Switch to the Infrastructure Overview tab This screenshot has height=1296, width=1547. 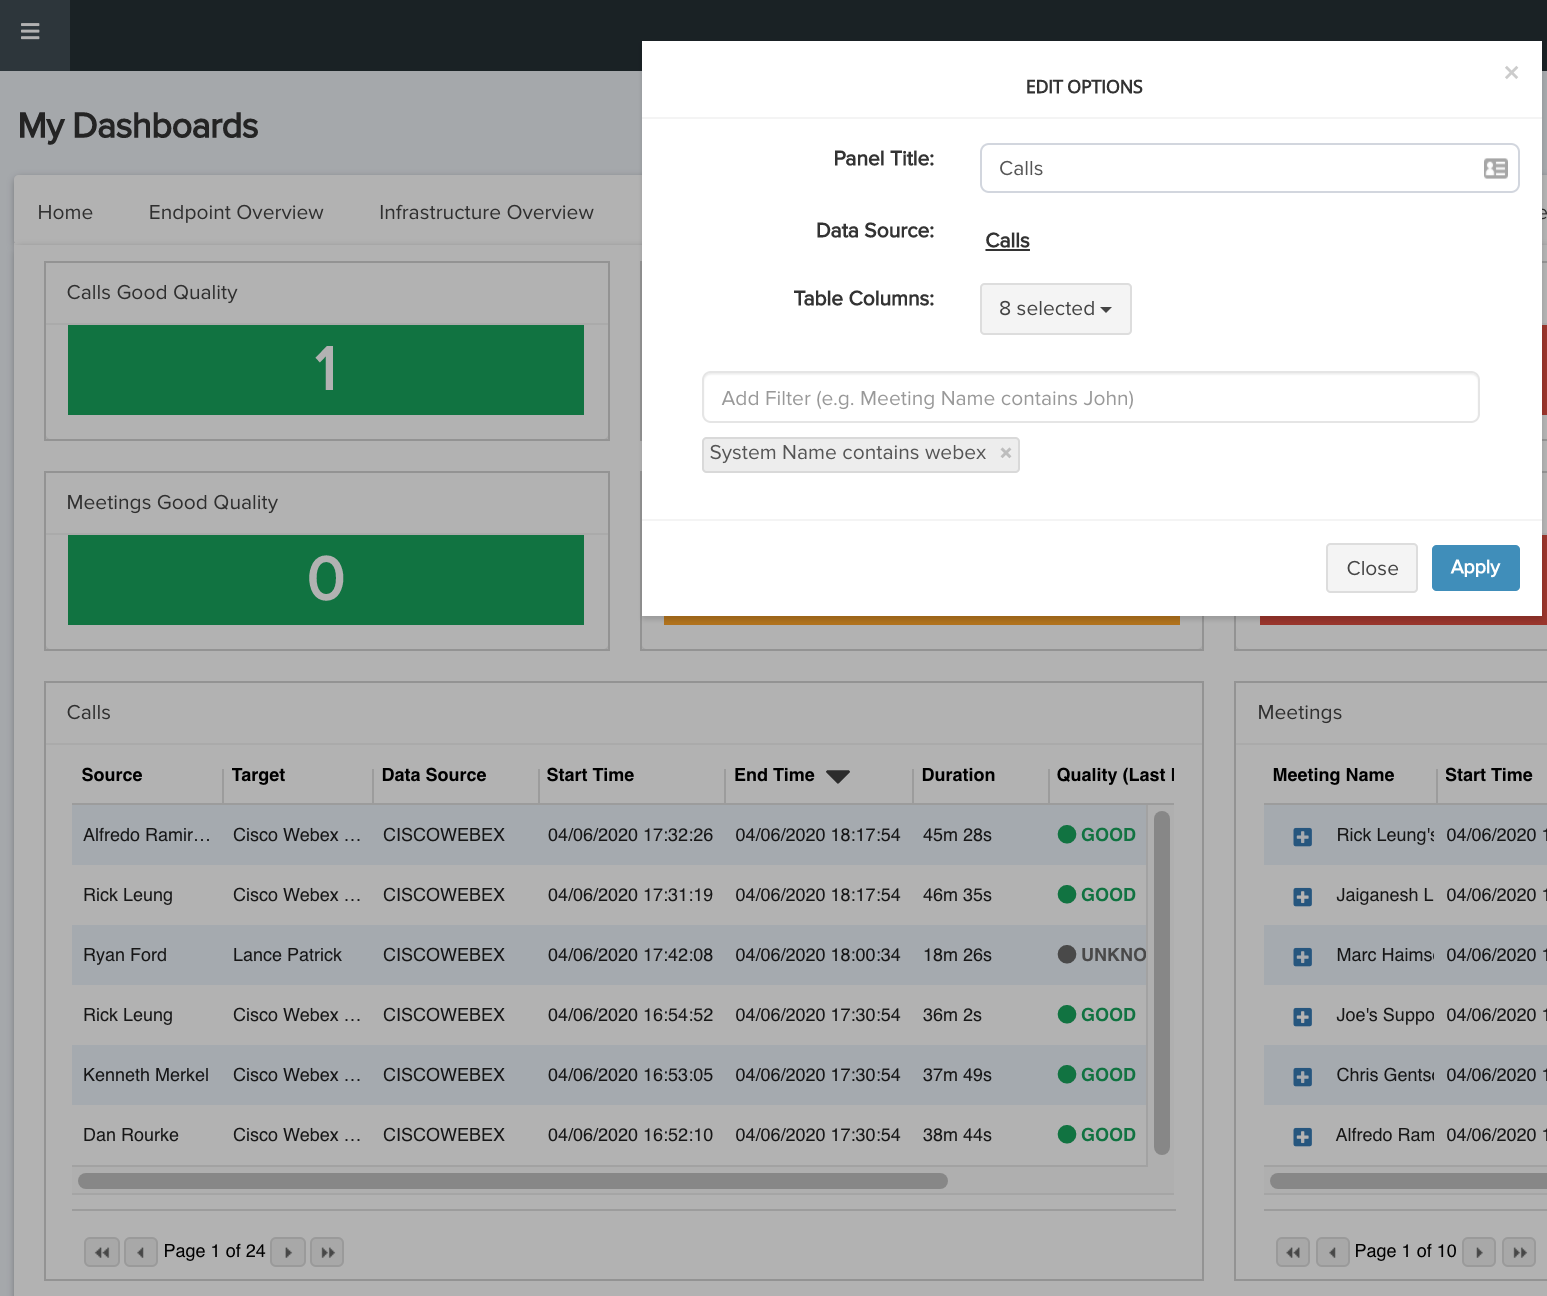486,212
